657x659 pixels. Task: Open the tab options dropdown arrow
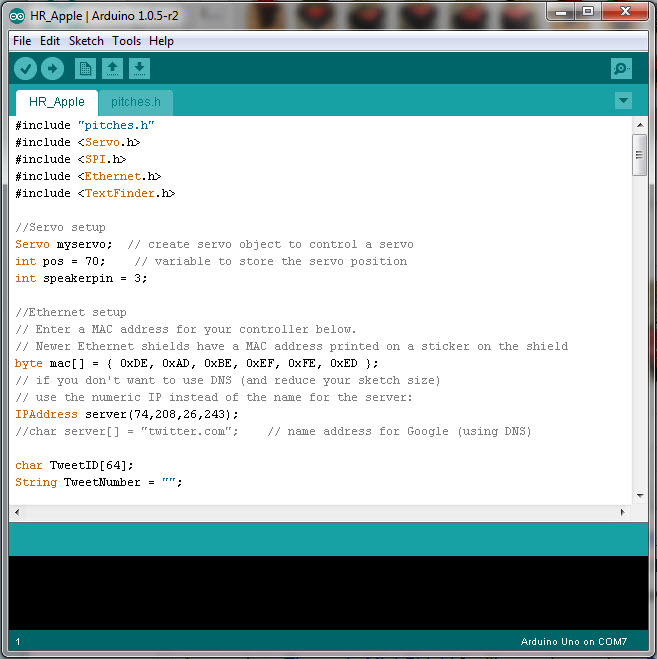tap(623, 100)
